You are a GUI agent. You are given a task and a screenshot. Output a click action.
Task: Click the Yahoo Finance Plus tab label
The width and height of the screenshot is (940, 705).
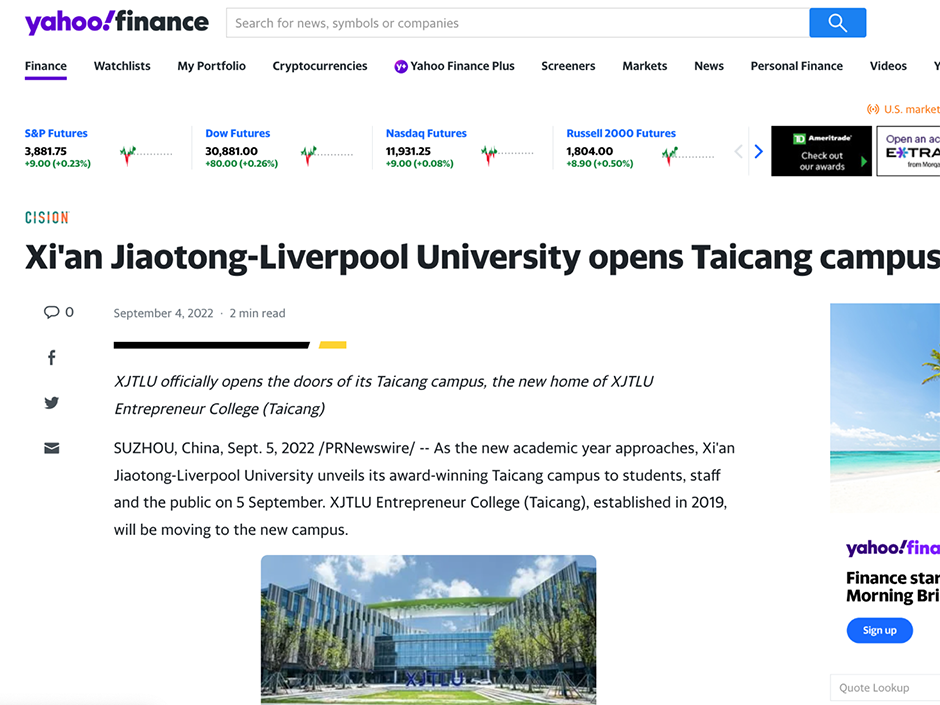[462, 66]
